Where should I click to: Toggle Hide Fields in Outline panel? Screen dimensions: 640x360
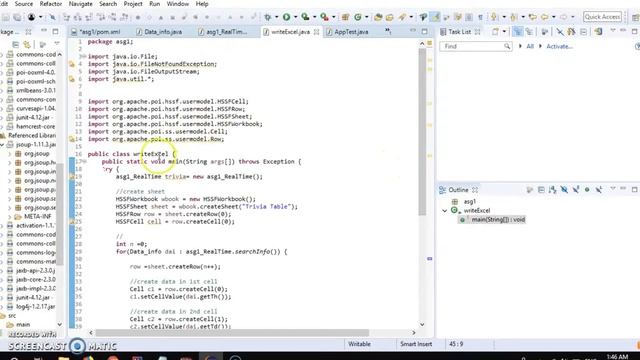pyautogui.click(x=564, y=190)
